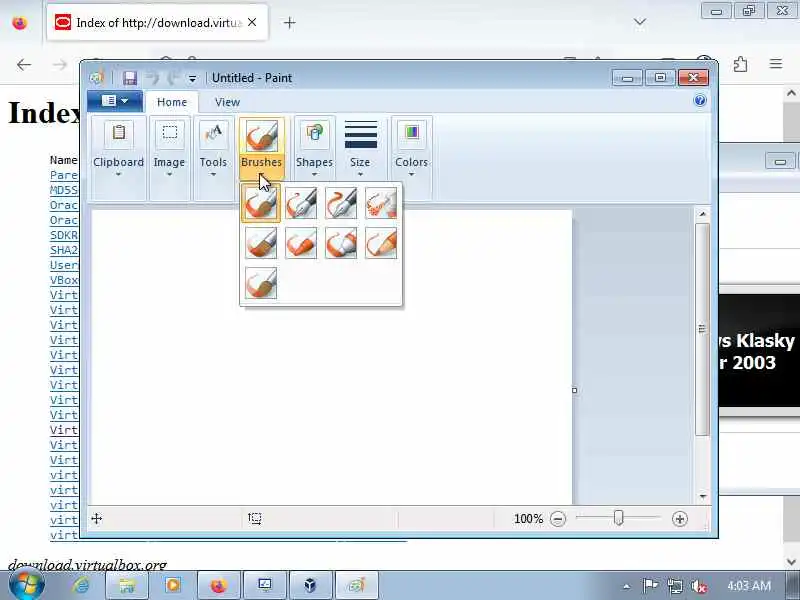Screen dimensions: 800x600
Task: Click the zoom slider handle in Paint's status bar
Action: coord(618,518)
